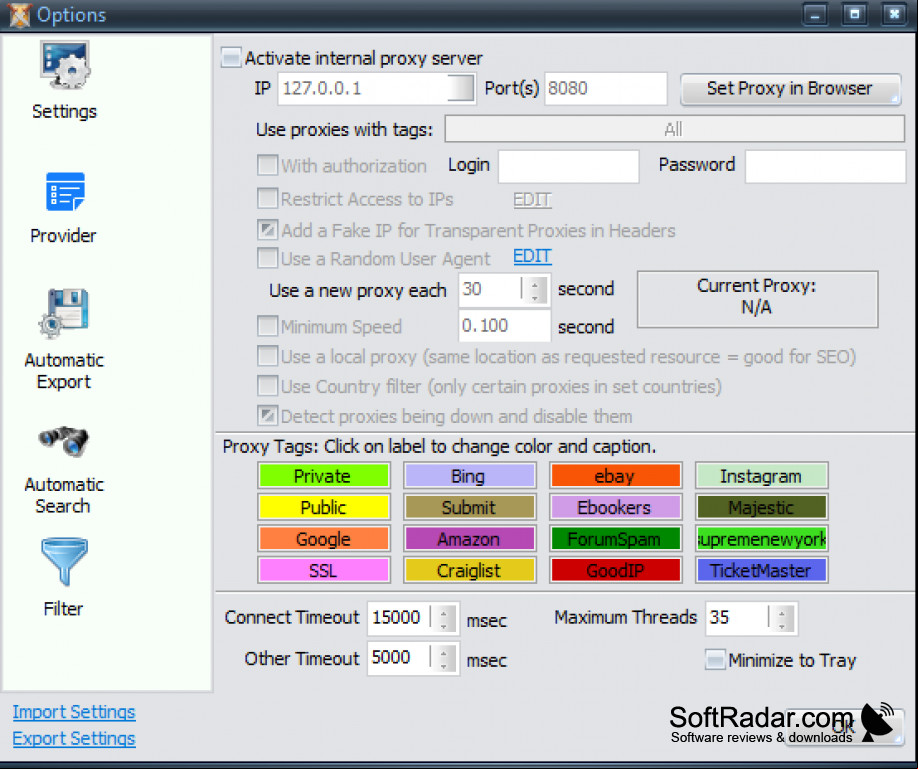Toggle Minimum Speed checkbox
This screenshot has width=918, height=769.
point(268,326)
